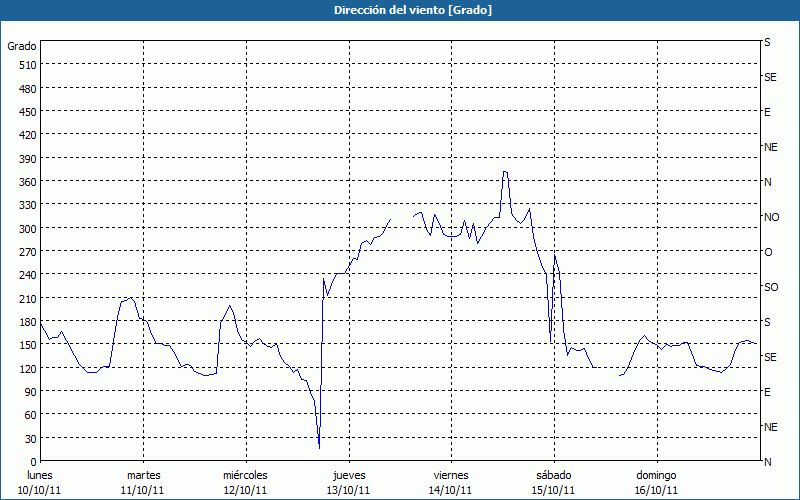
Task: Select the 'sábado 15/10/11' date label
Action: pos(553,482)
